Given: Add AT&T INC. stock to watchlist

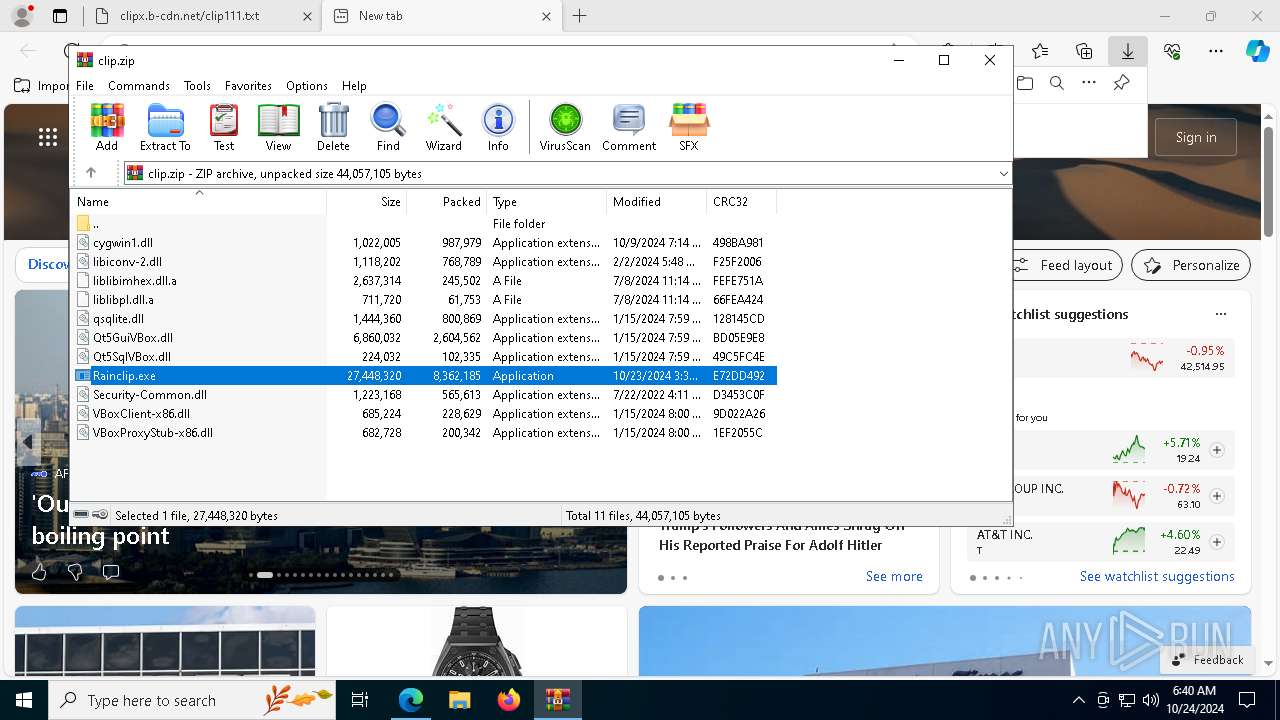Looking at the screenshot, I should pos(1217,542).
